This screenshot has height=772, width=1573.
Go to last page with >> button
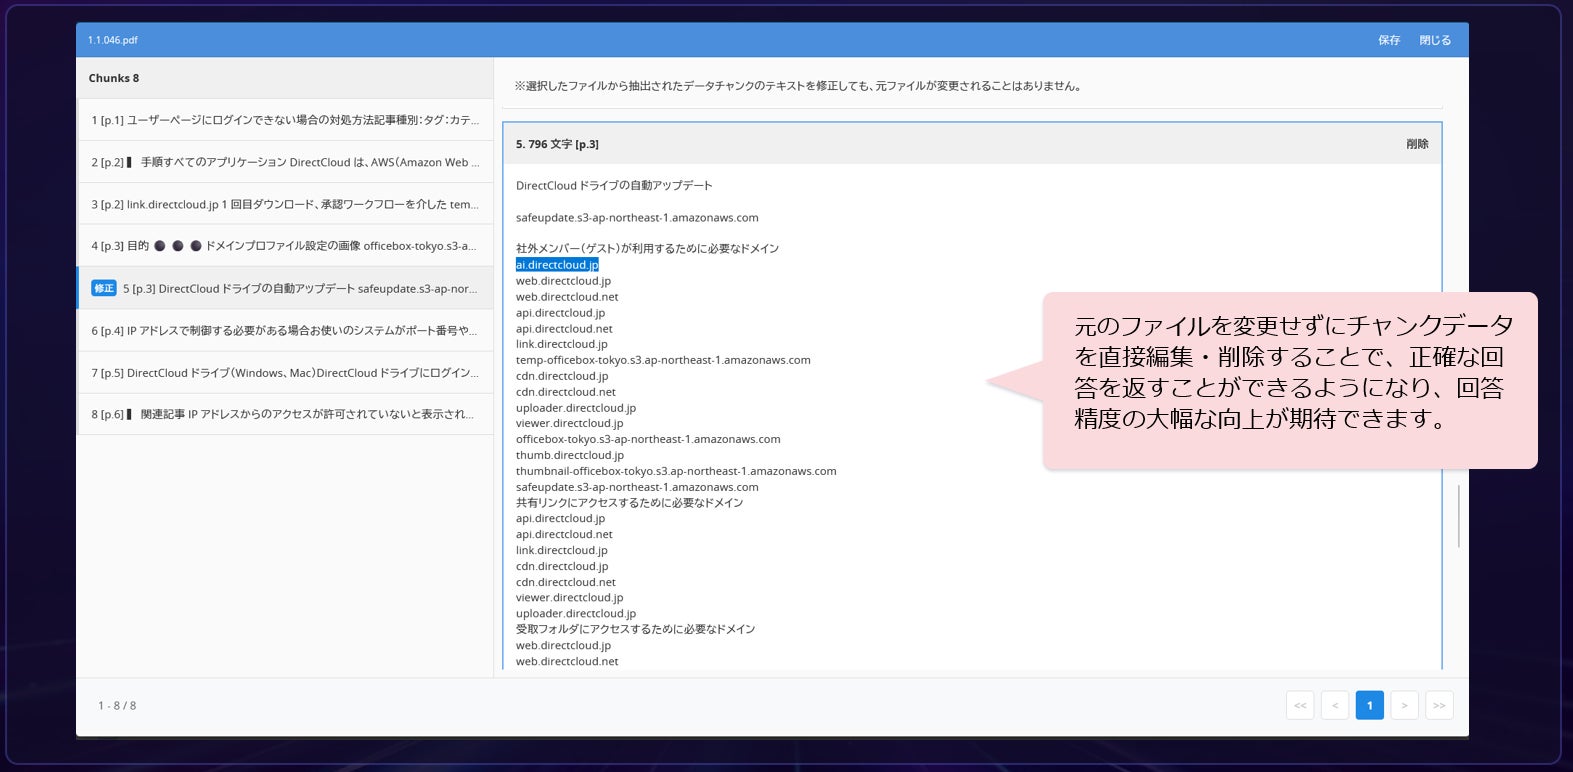pos(1439,705)
